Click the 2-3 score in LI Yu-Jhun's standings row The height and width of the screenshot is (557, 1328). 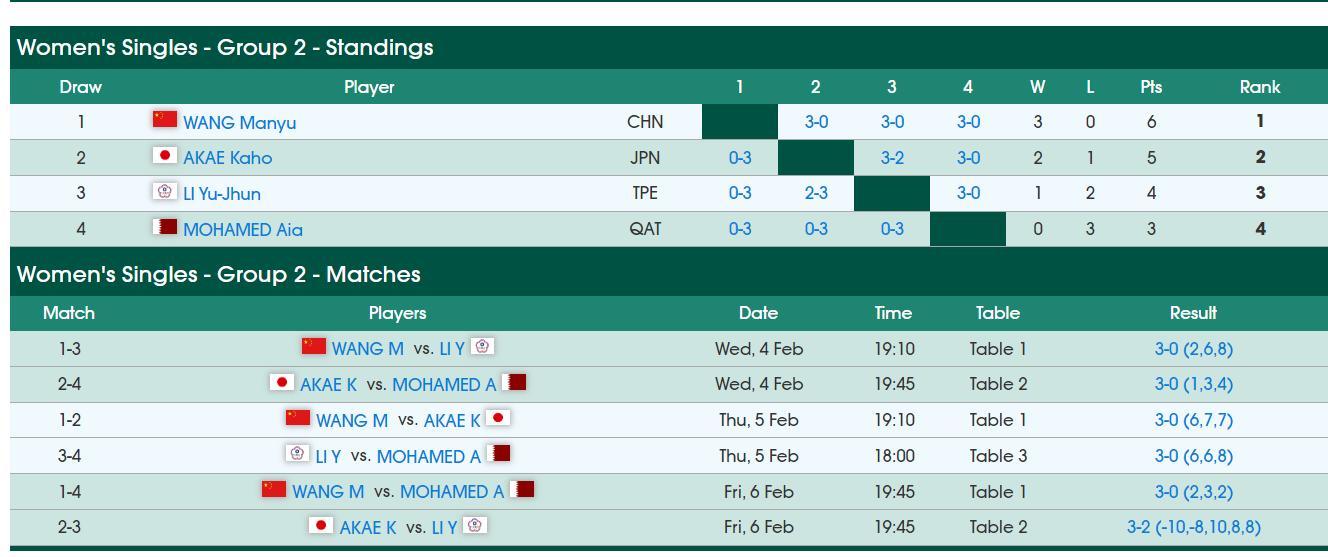point(816,194)
